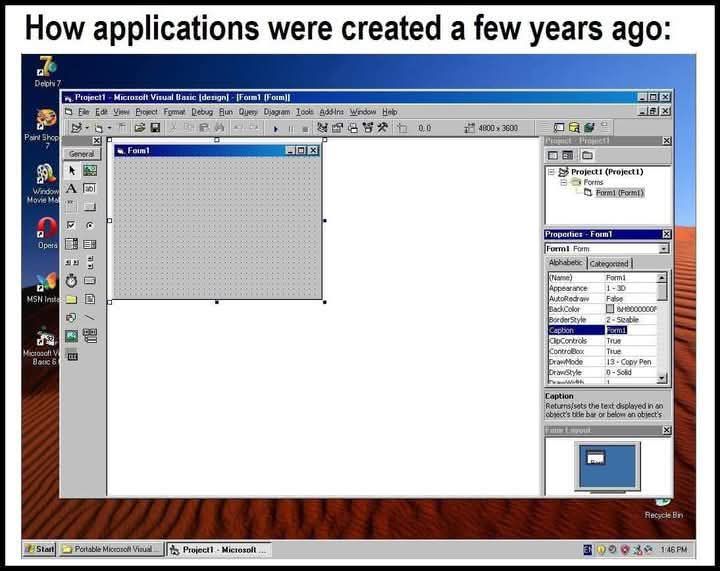Toggle Folders in the Project explorer

[x=587, y=155]
